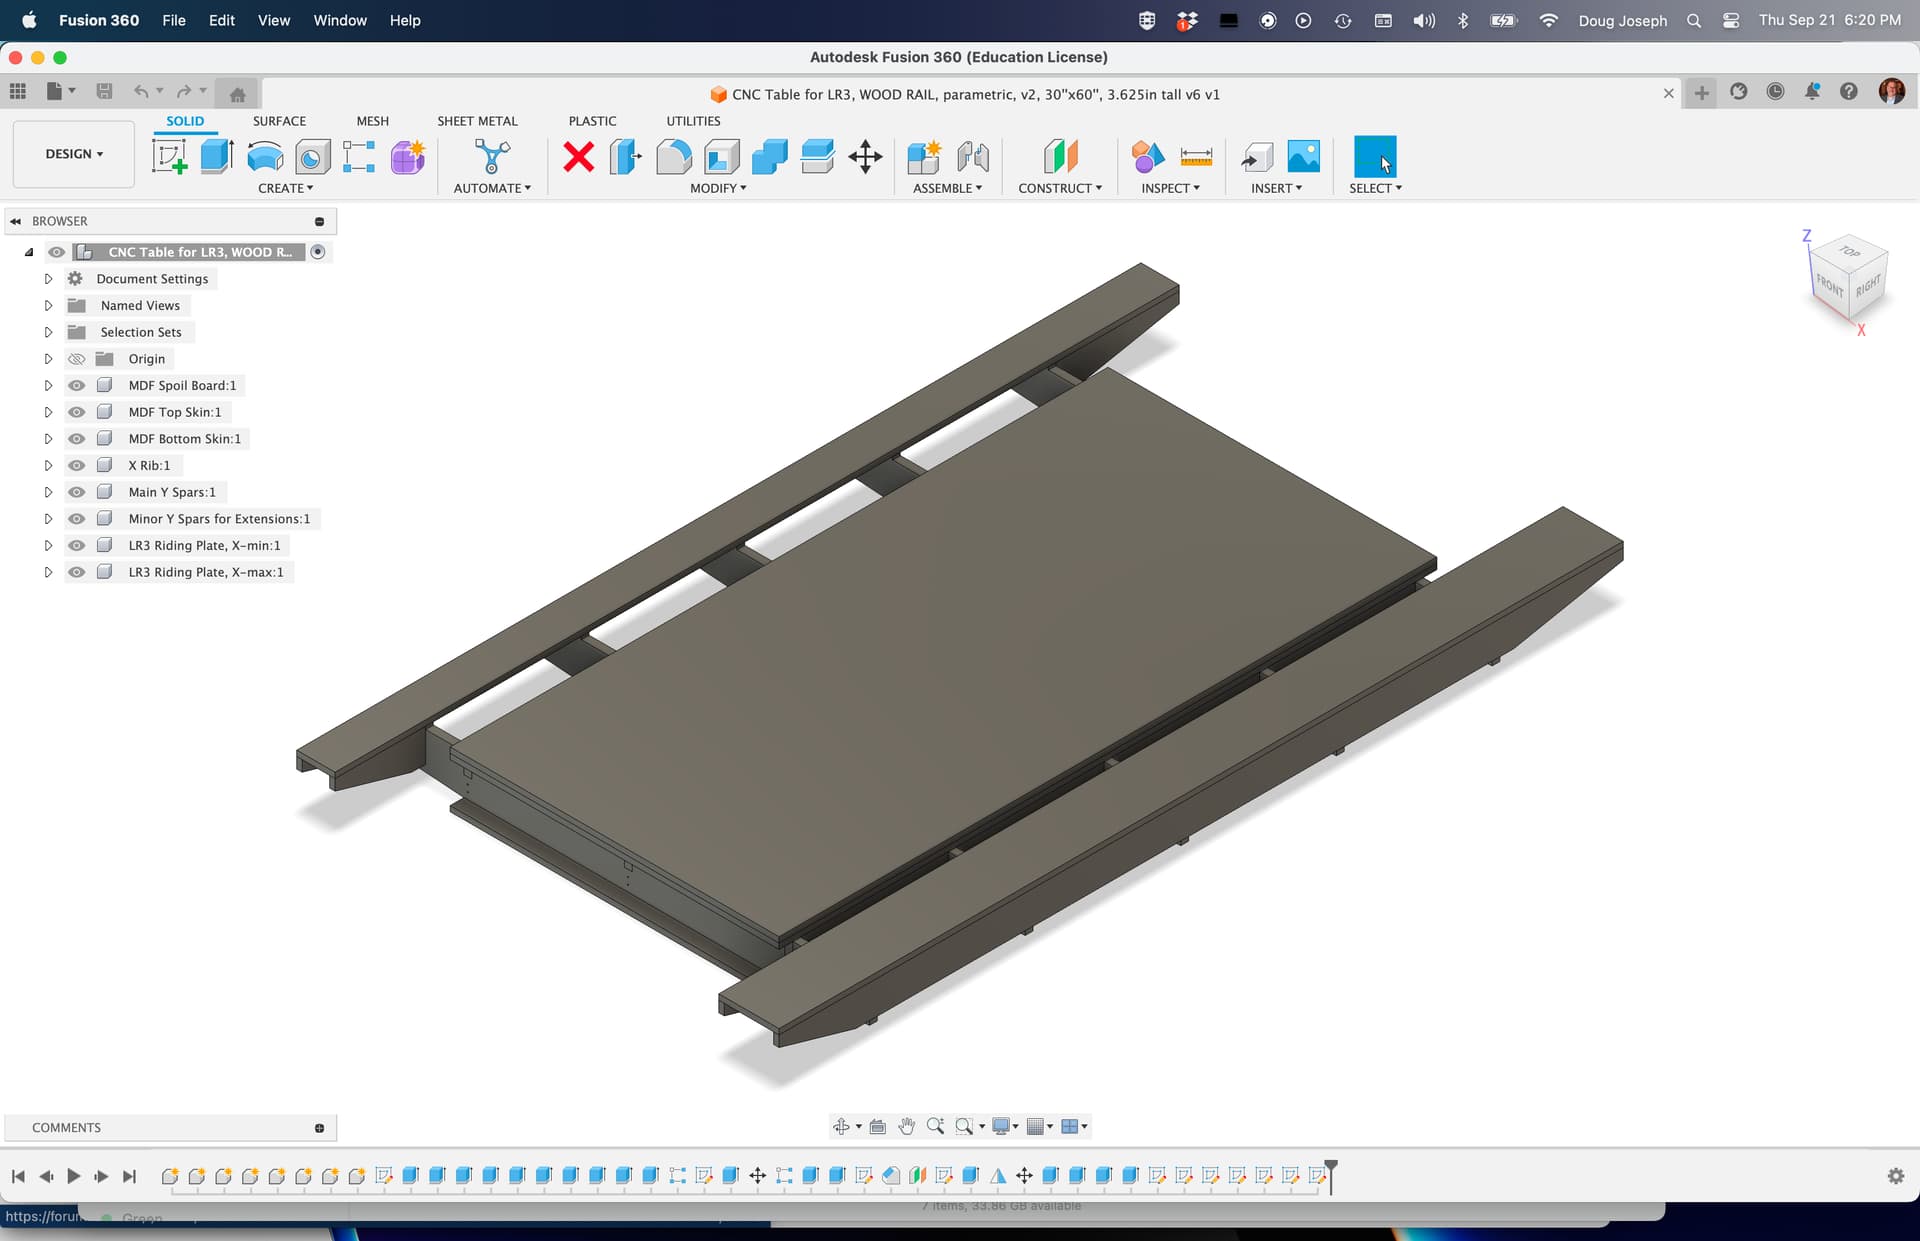The width and height of the screenshot is (1920, 1241).
Task: Click the Fillet tool in Modify
Action: pos(673,157)
